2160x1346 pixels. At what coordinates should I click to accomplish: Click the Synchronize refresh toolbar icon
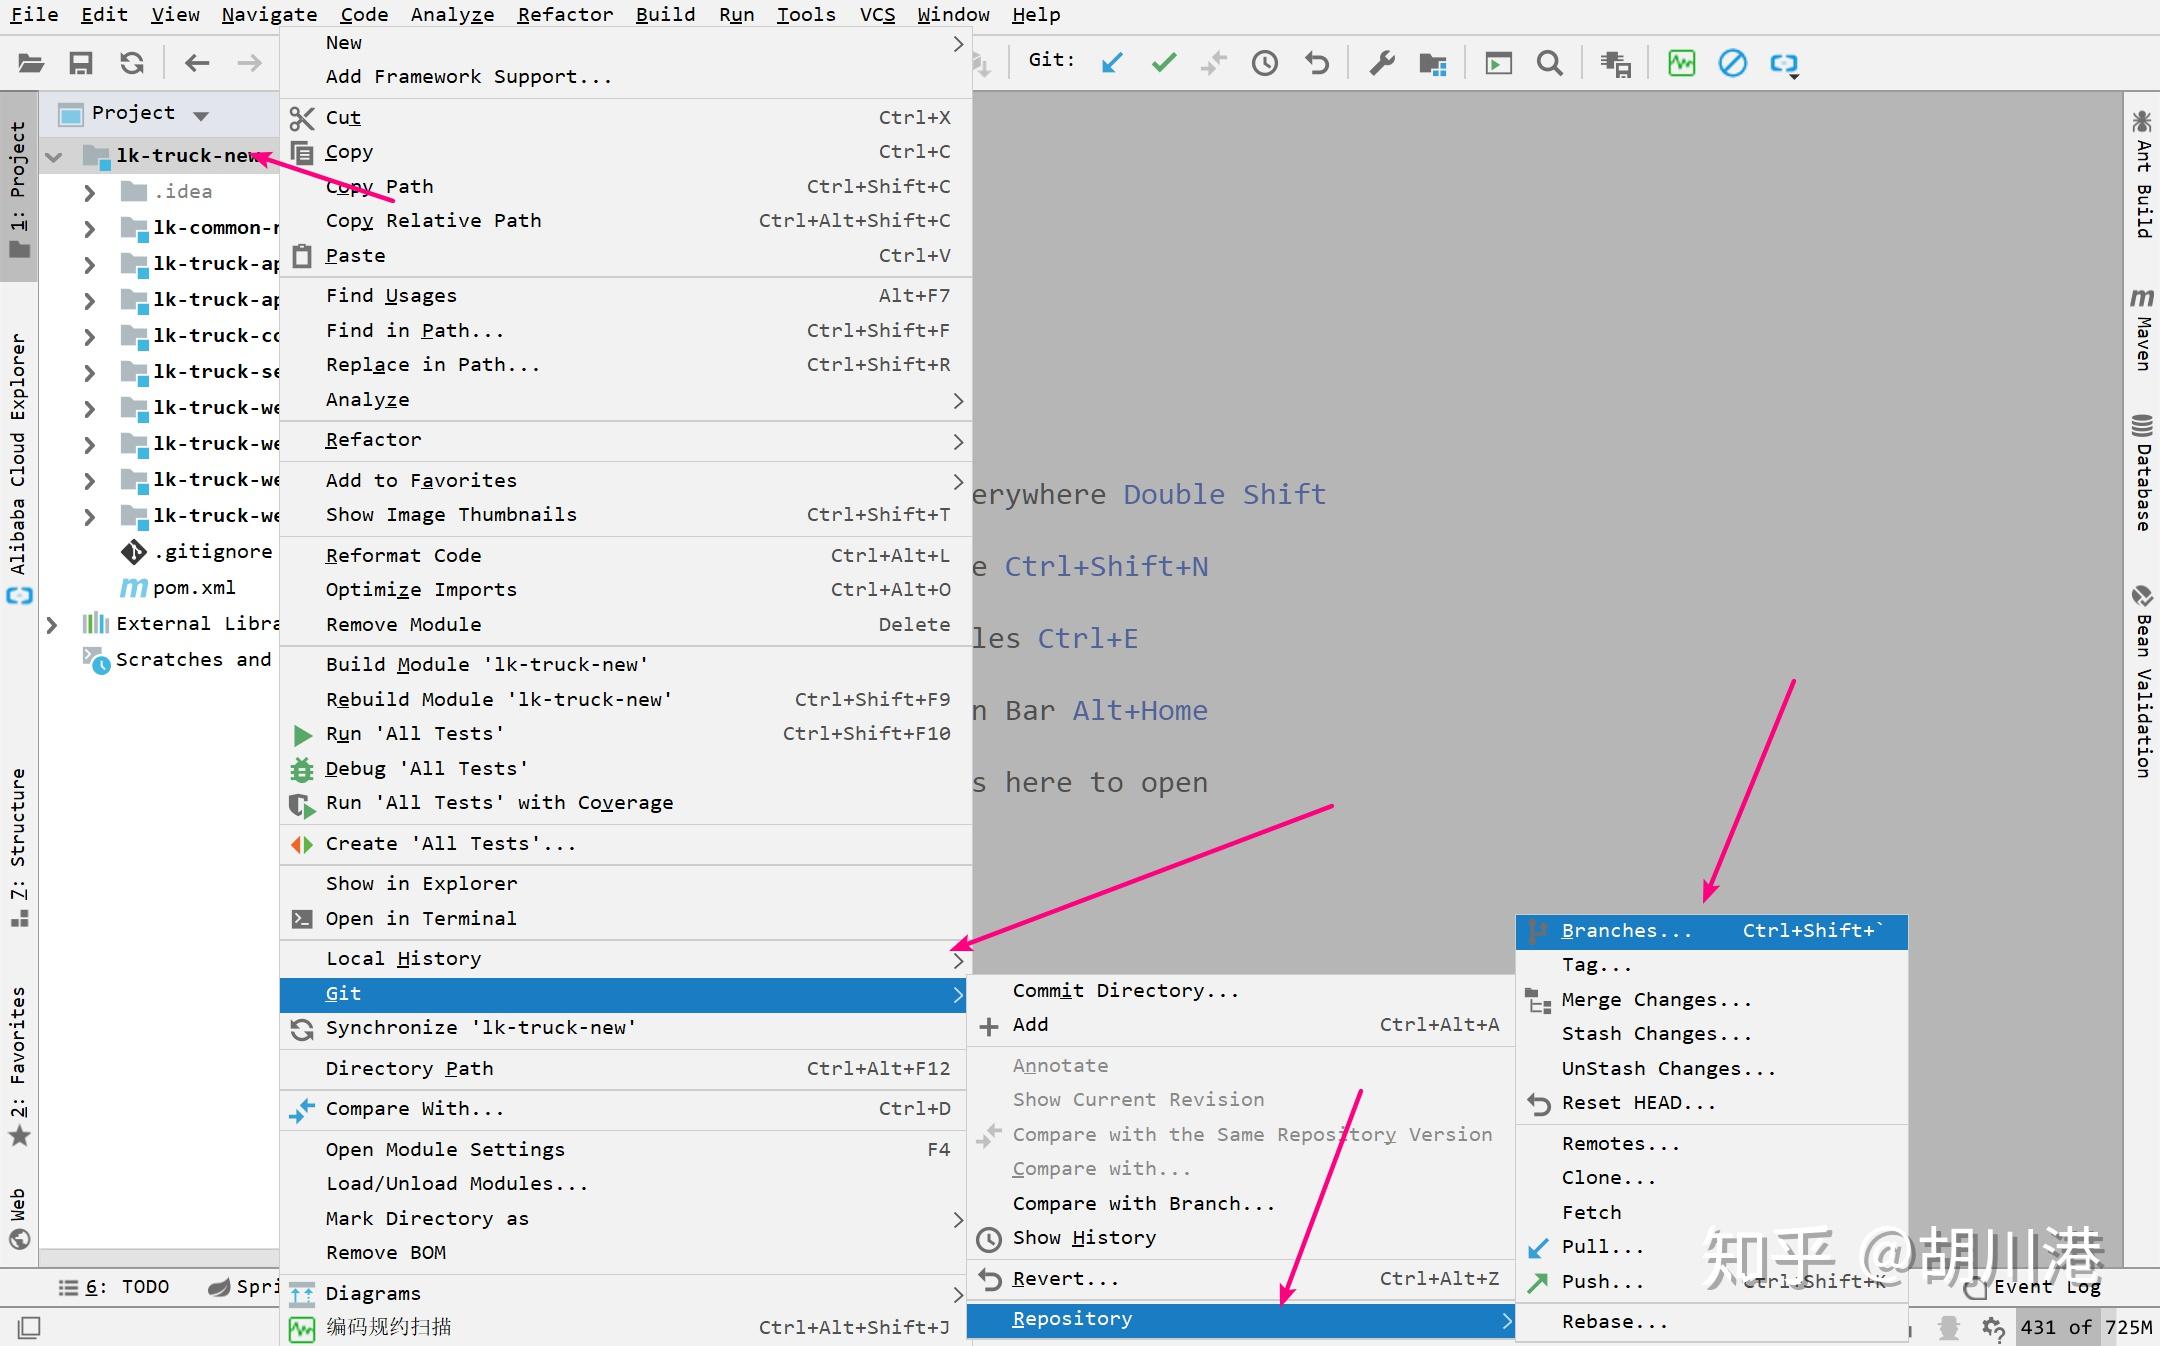[132, 63]
